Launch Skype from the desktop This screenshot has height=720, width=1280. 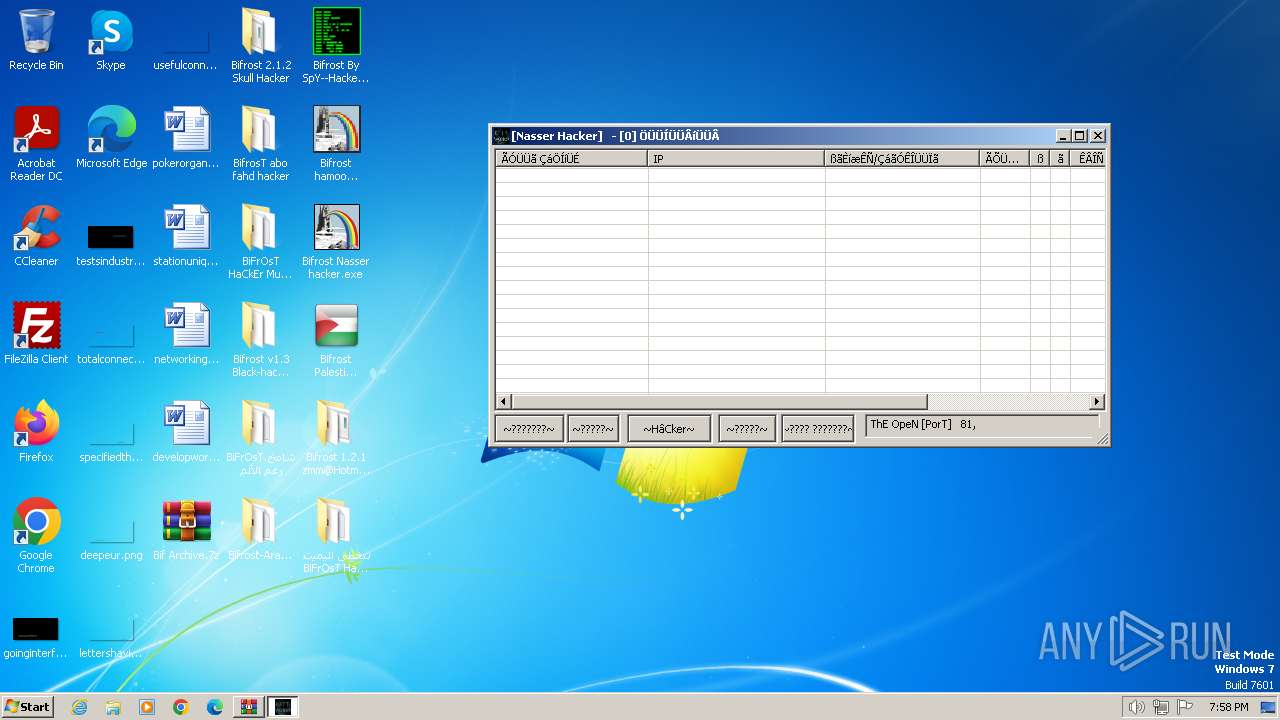111,40
